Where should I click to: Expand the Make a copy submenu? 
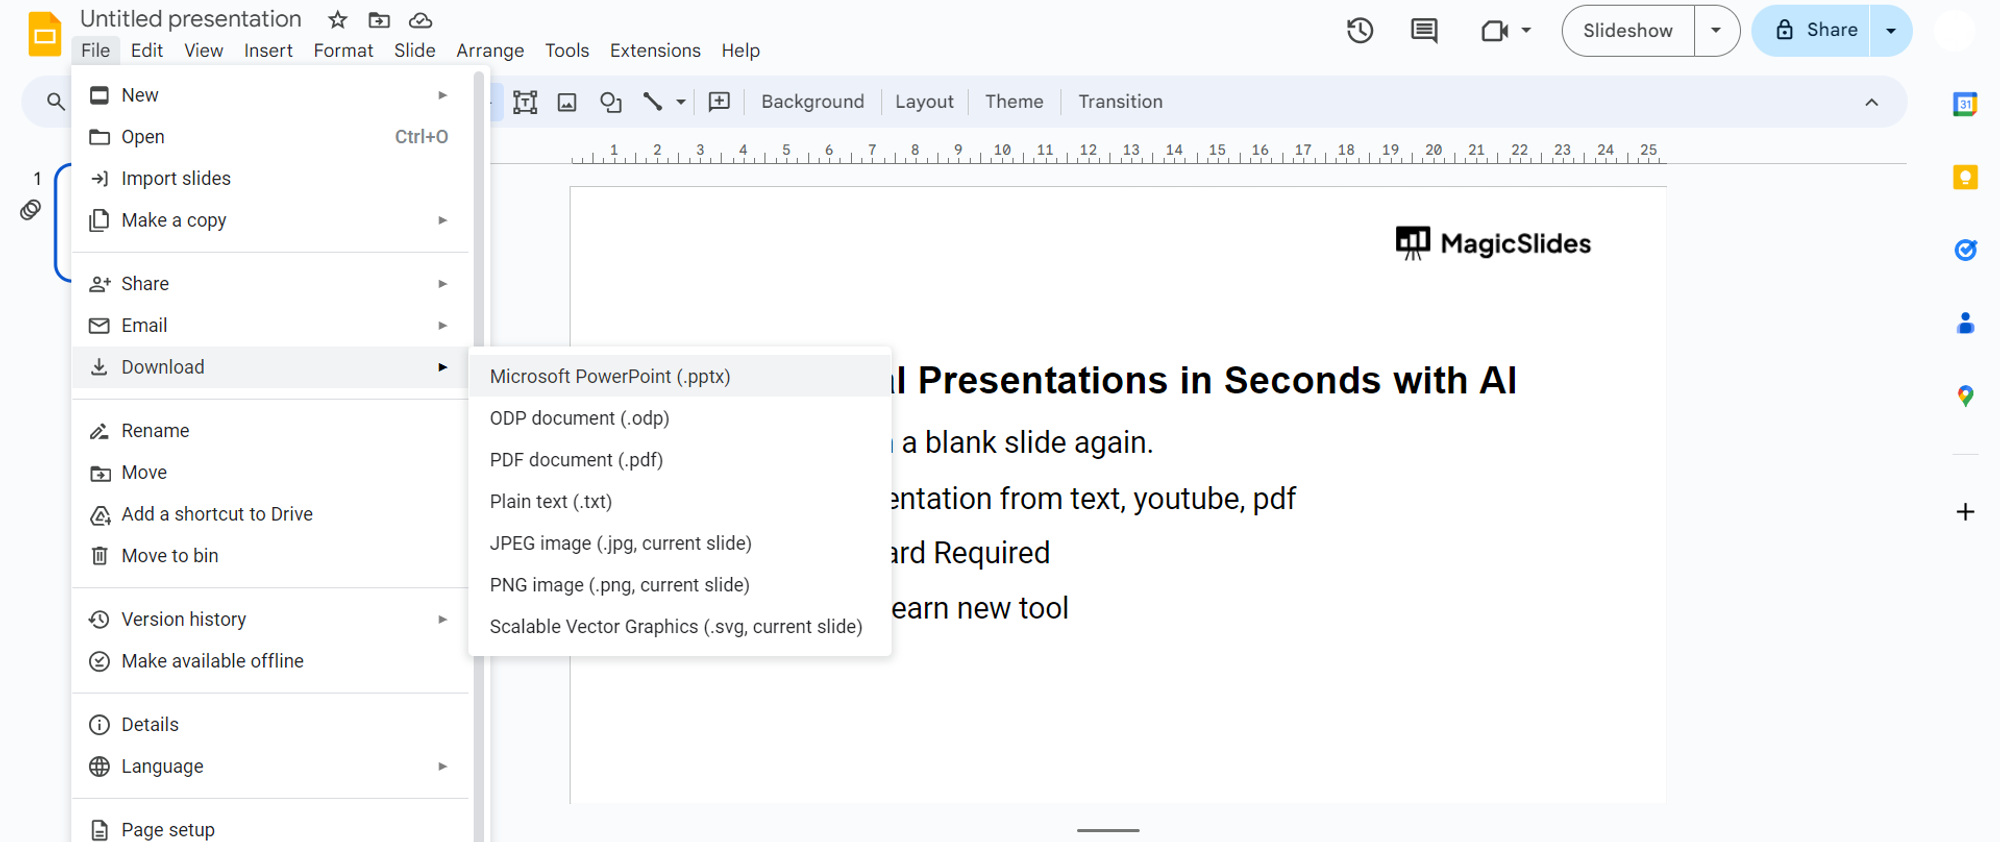tap(442, 220)
